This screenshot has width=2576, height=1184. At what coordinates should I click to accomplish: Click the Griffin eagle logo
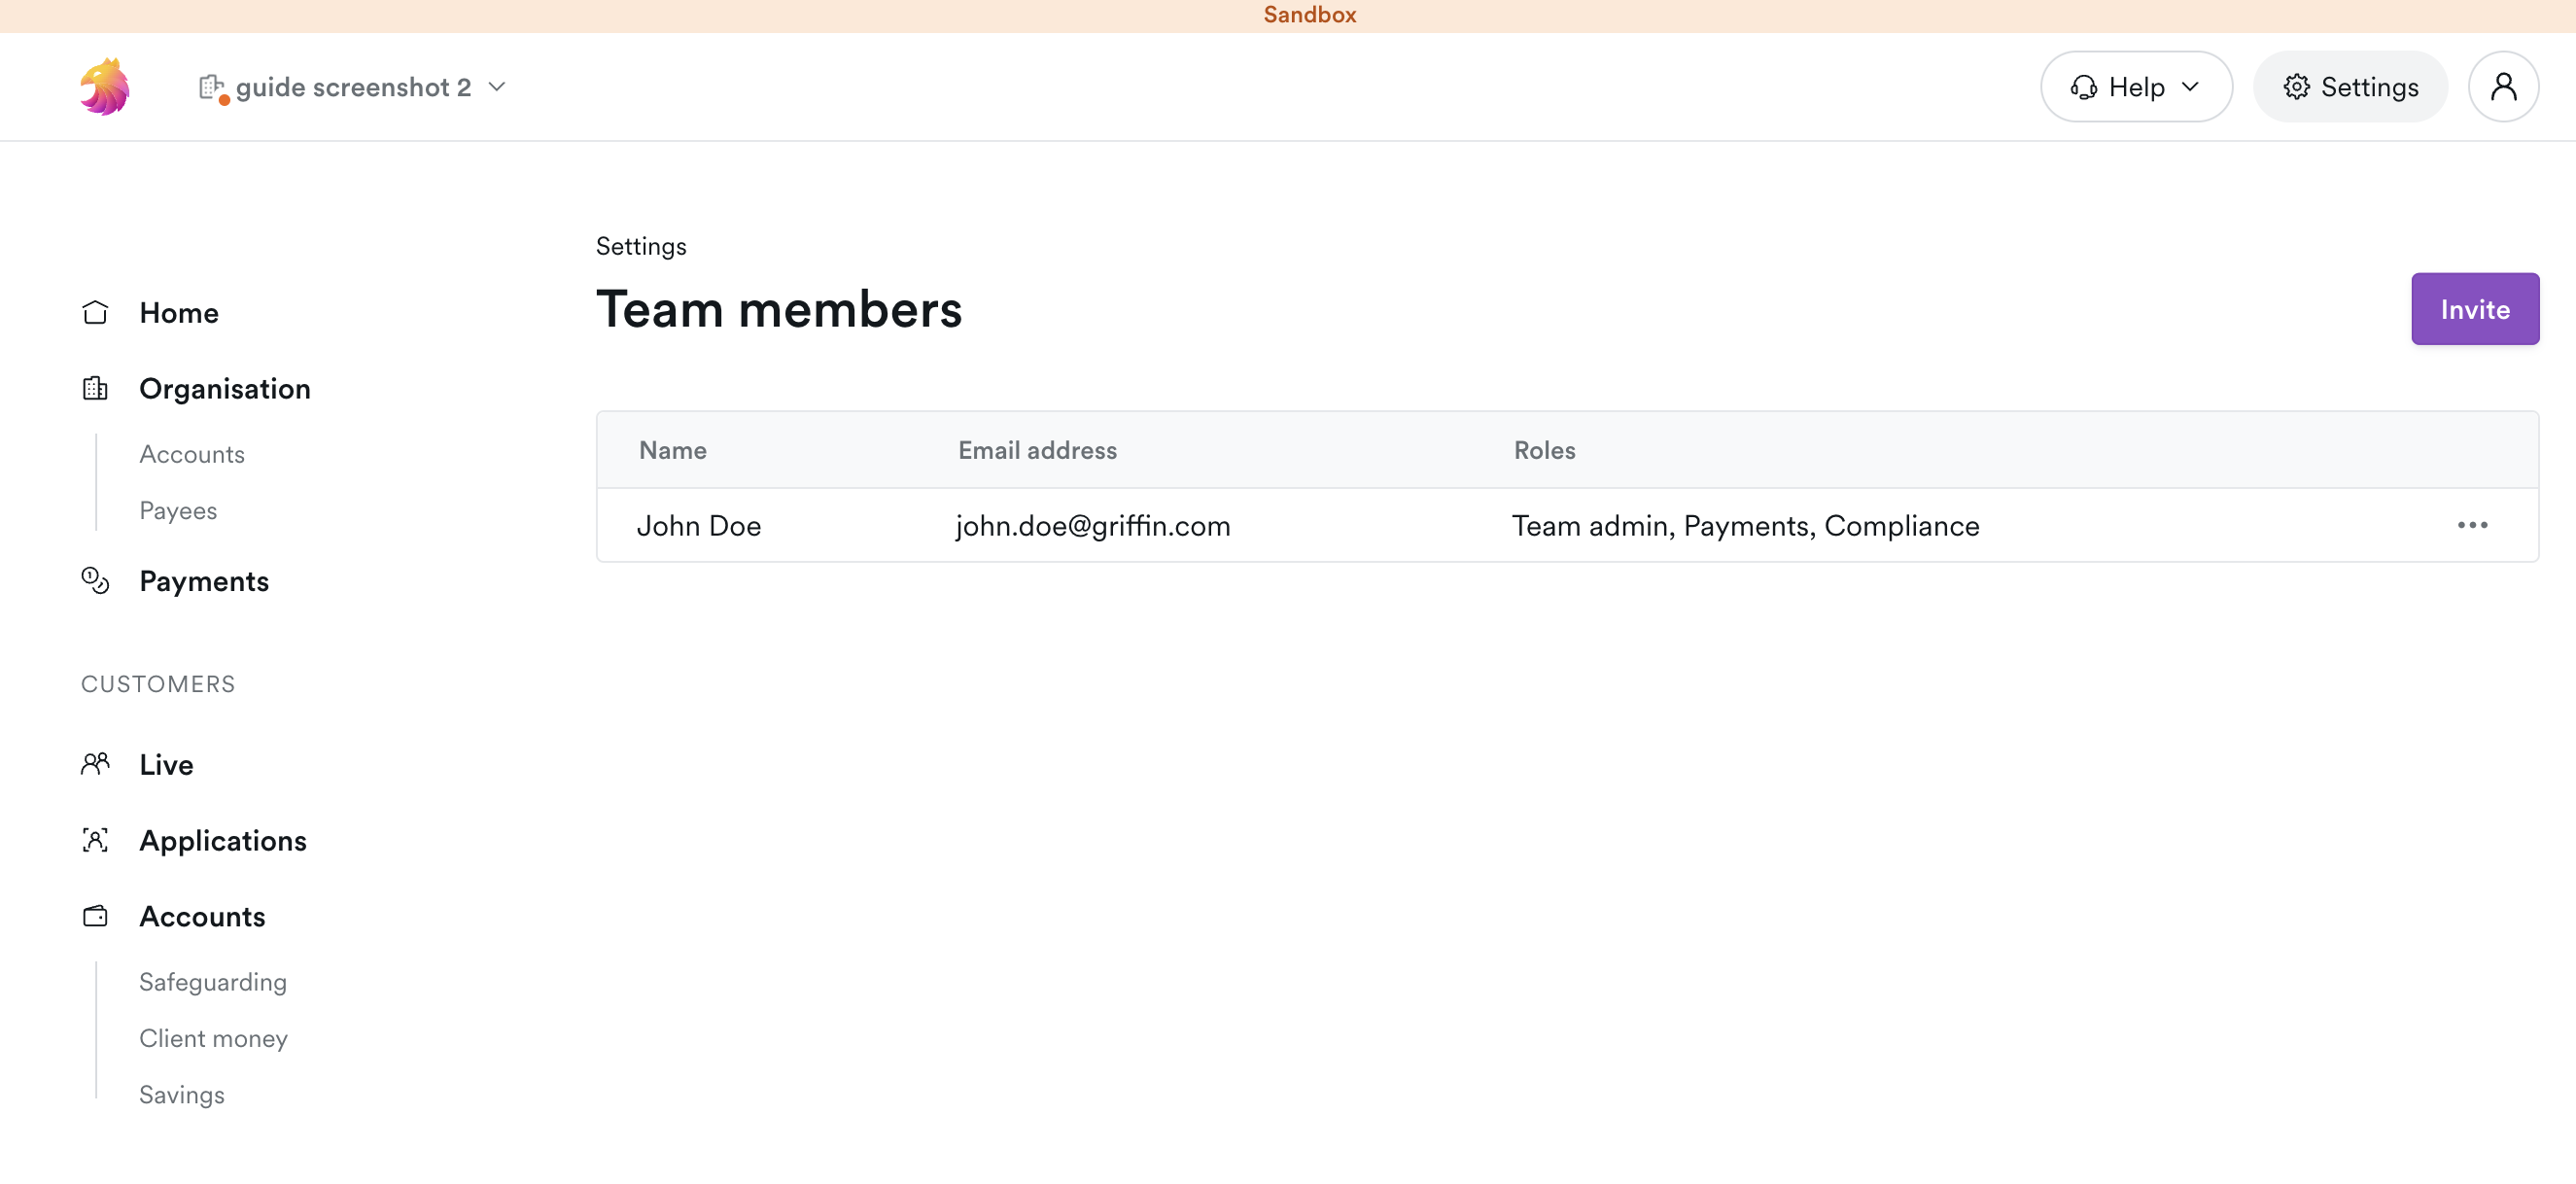point(104,86)
